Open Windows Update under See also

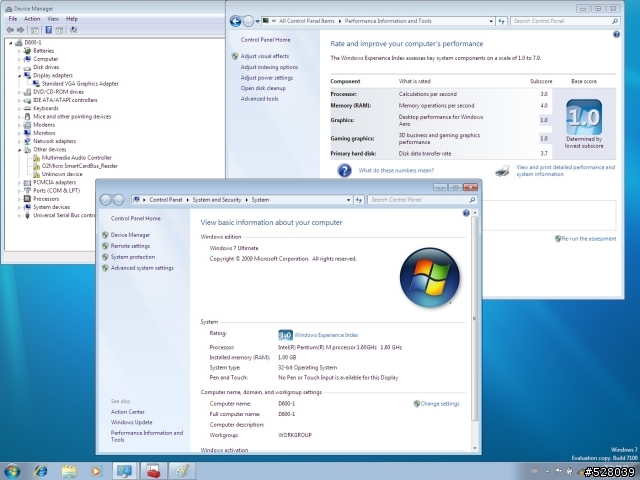click(x=131, y=422)
